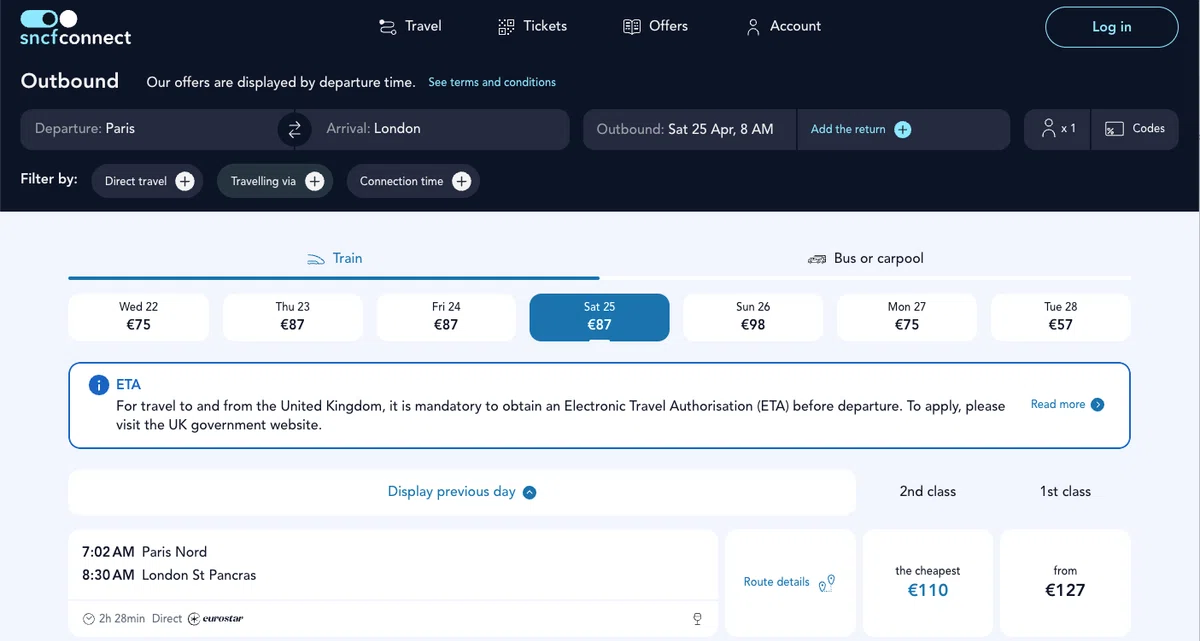Expand Display previous day chevron
The image size is (1200, 641).
530,492
